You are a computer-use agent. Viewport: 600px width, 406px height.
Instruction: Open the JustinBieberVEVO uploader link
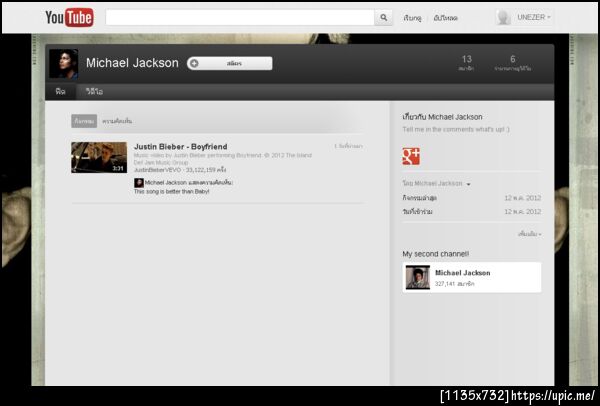click(x=157, y=170)
